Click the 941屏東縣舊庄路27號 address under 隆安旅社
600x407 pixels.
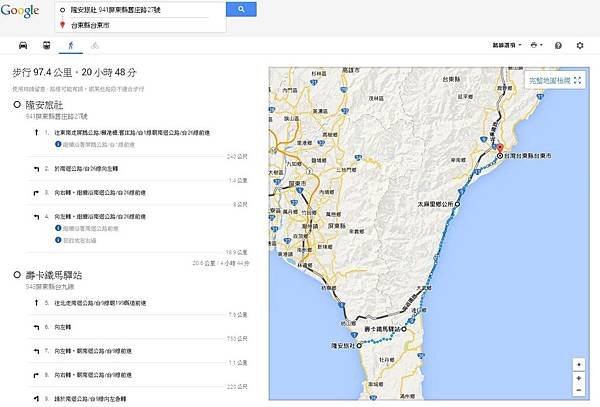click(x=57, y=116)
